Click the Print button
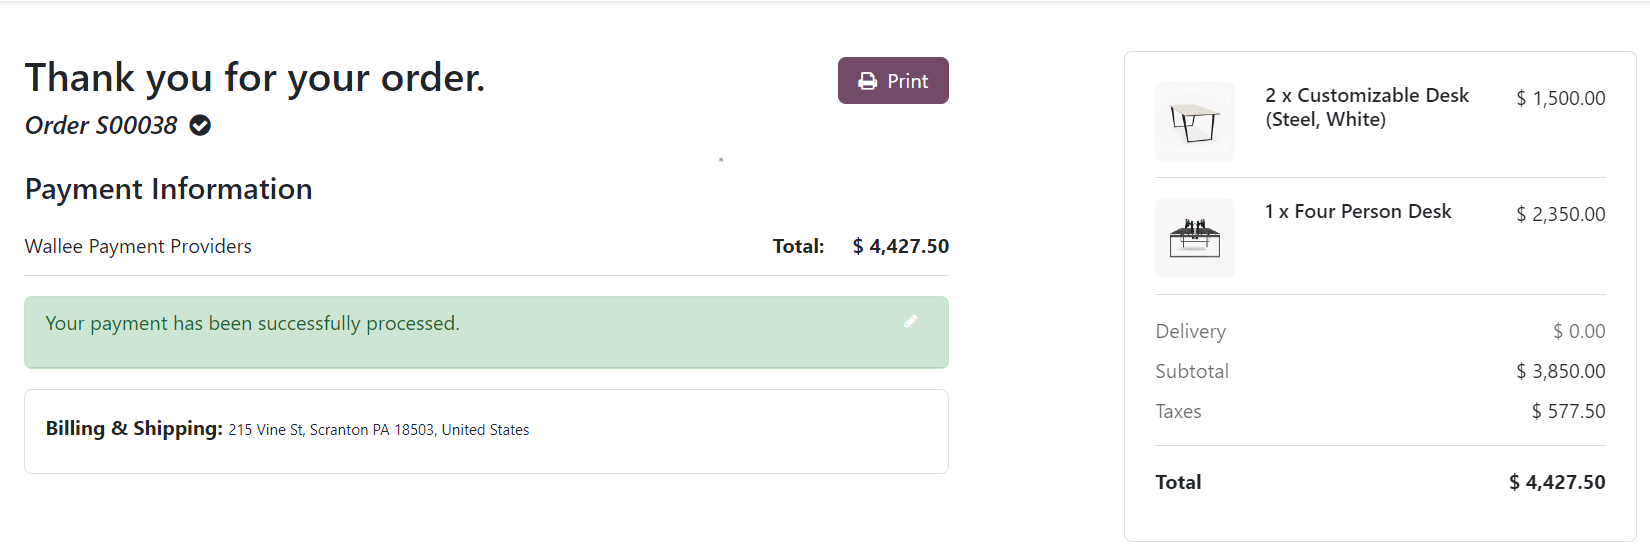This screenshot has height=552, width=1650. 893,81
